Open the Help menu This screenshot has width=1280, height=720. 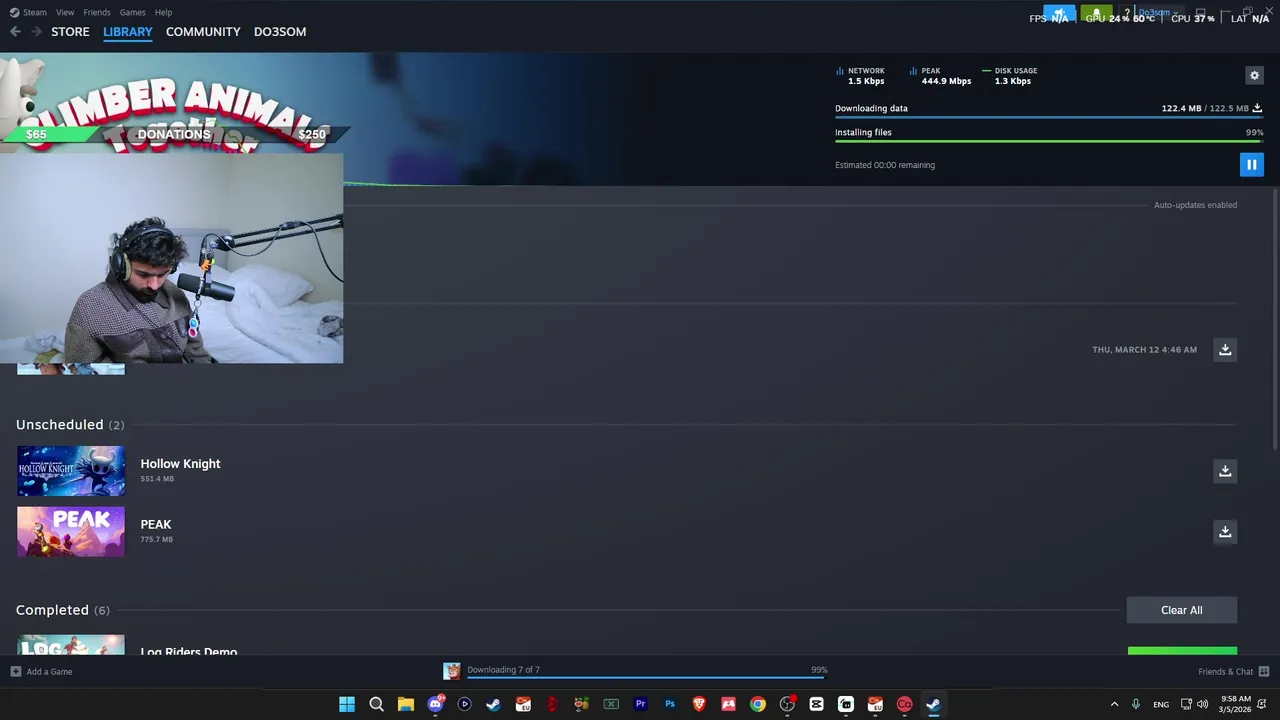(163, 12)
